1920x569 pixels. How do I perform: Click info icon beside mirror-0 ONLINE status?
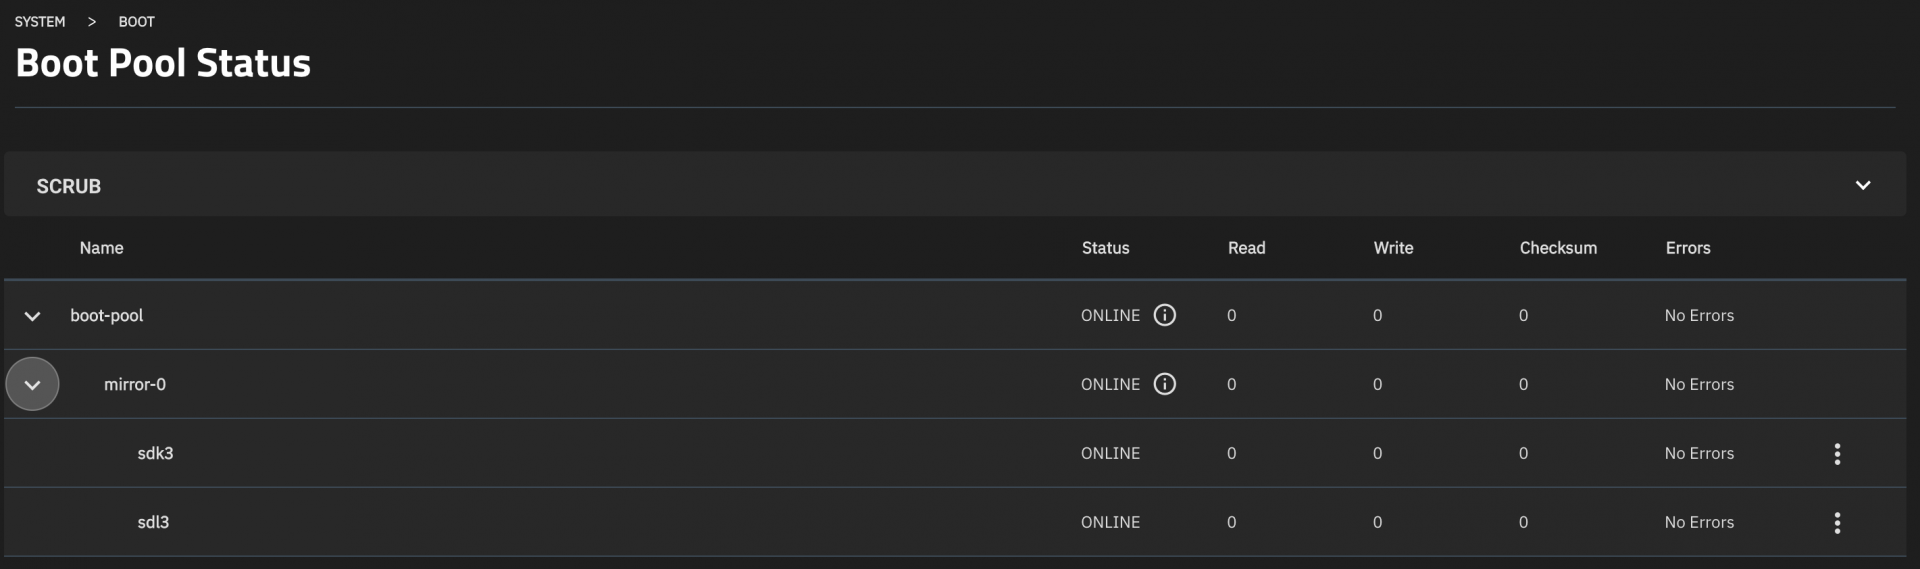point(1164,384)
